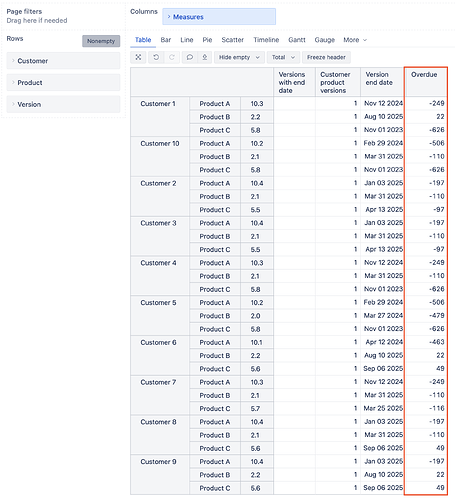This screenshot has width=455, height=500.
Task: Open the More chart types dropdown
Action: [355, 40]
